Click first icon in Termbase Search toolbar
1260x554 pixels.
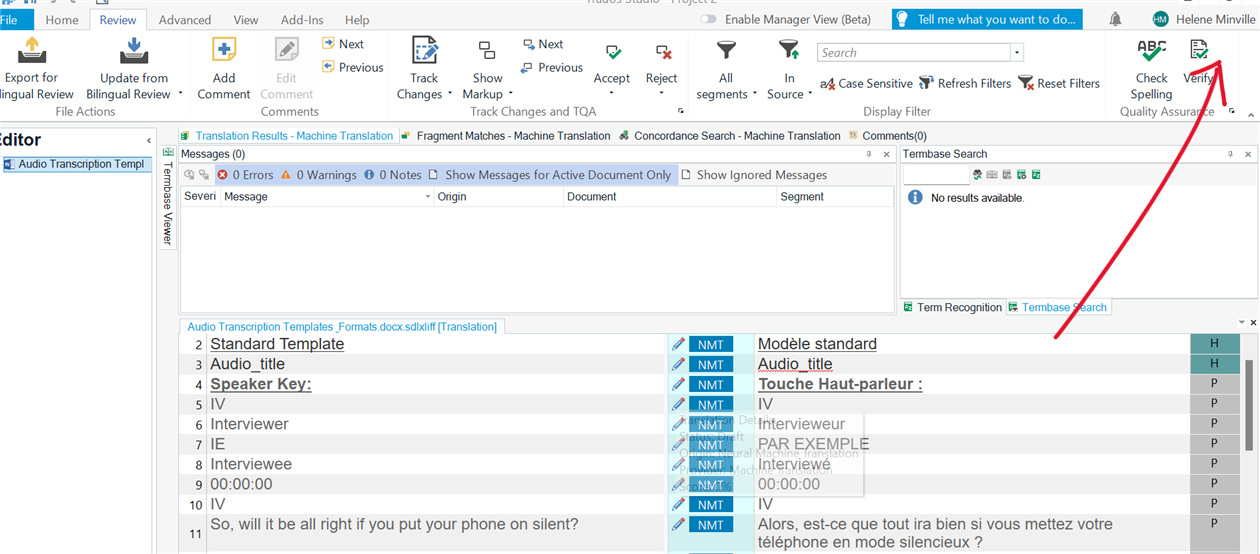point(977,175)
